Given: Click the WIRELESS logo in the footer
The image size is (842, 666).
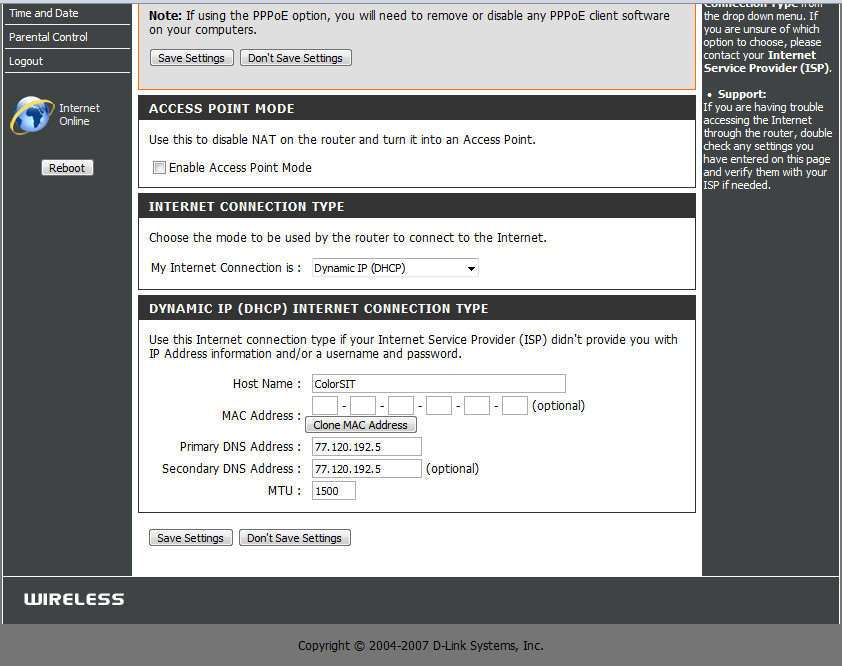Looking at the screenshot, I should (x=74, y=599).
